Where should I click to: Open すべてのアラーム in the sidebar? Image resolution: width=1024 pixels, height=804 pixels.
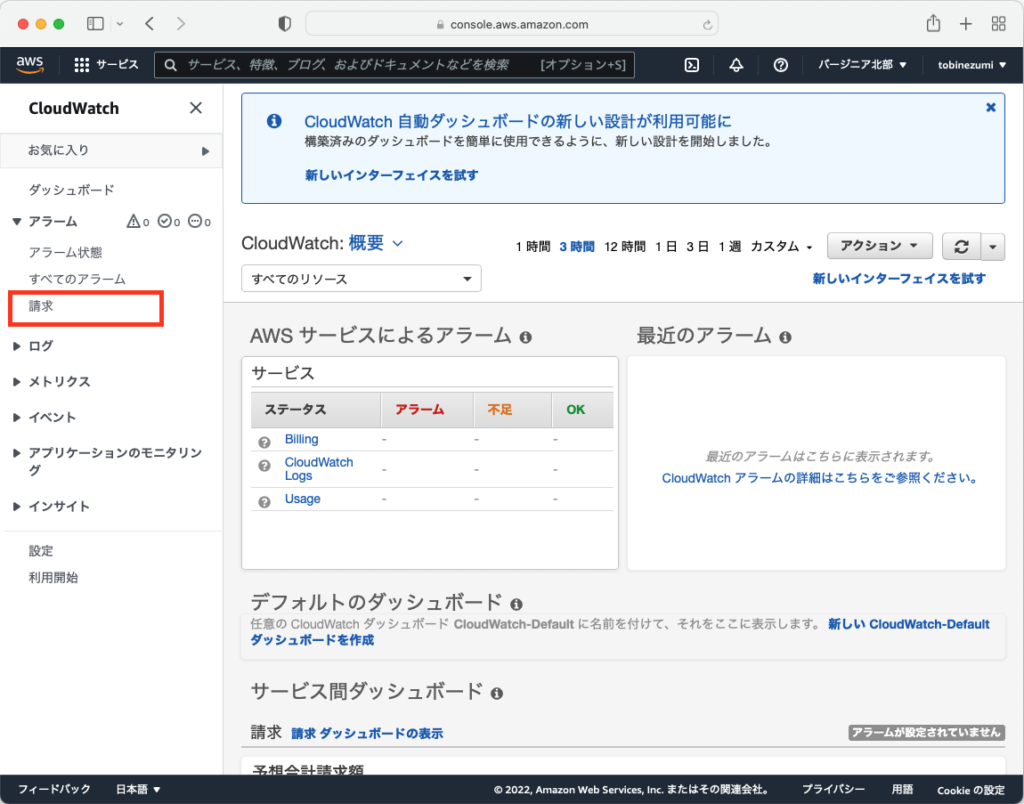[x=77, y=280]
